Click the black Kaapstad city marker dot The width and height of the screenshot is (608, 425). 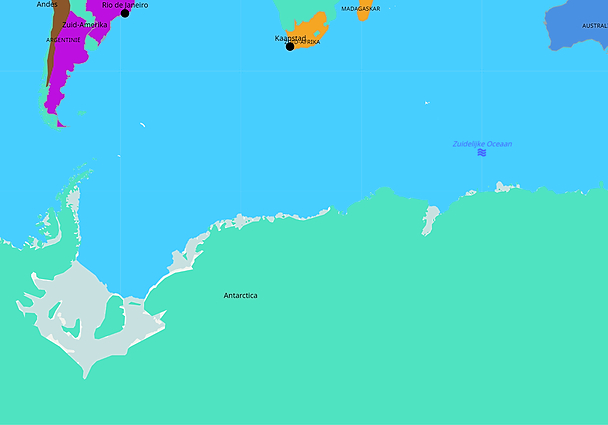pos(290,46)
